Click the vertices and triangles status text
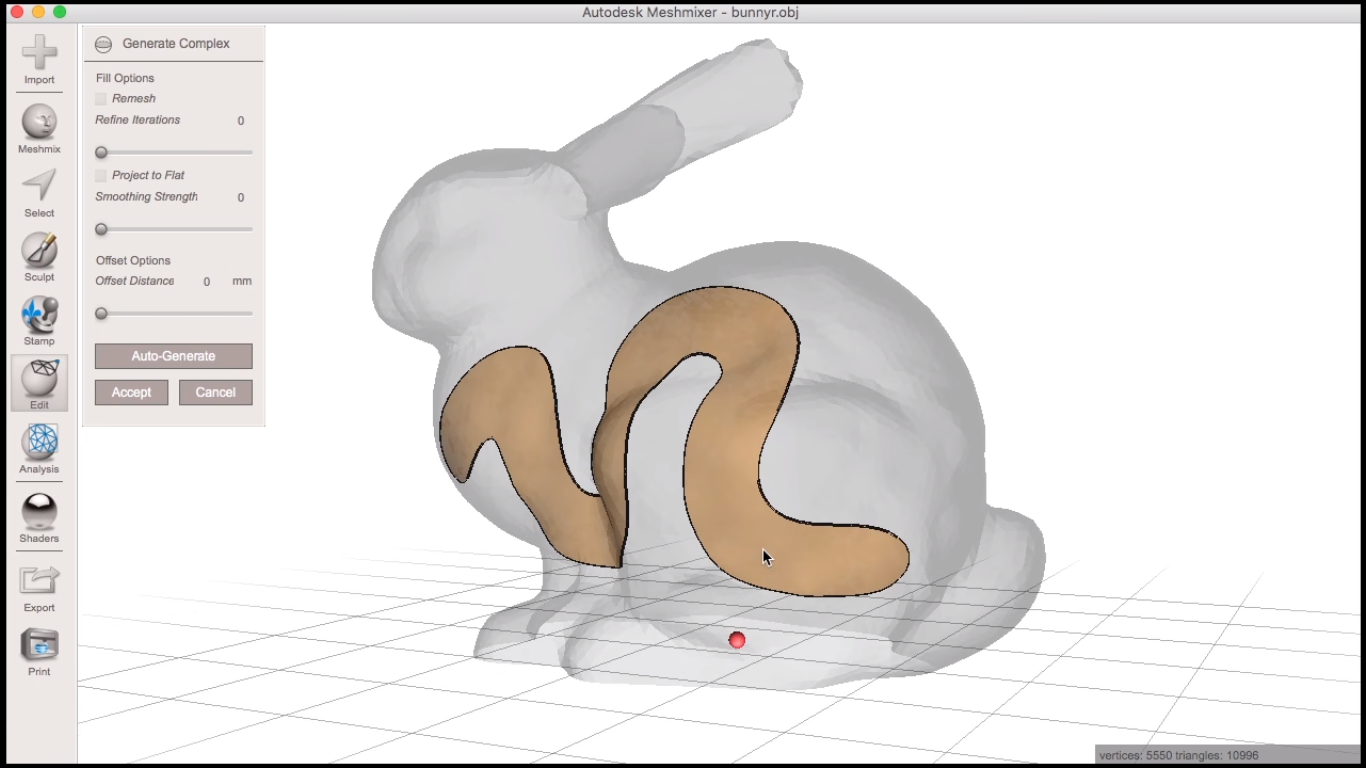Viewport: 1366px width, 768px height. pyautogui.click(x=1179, y=755)
